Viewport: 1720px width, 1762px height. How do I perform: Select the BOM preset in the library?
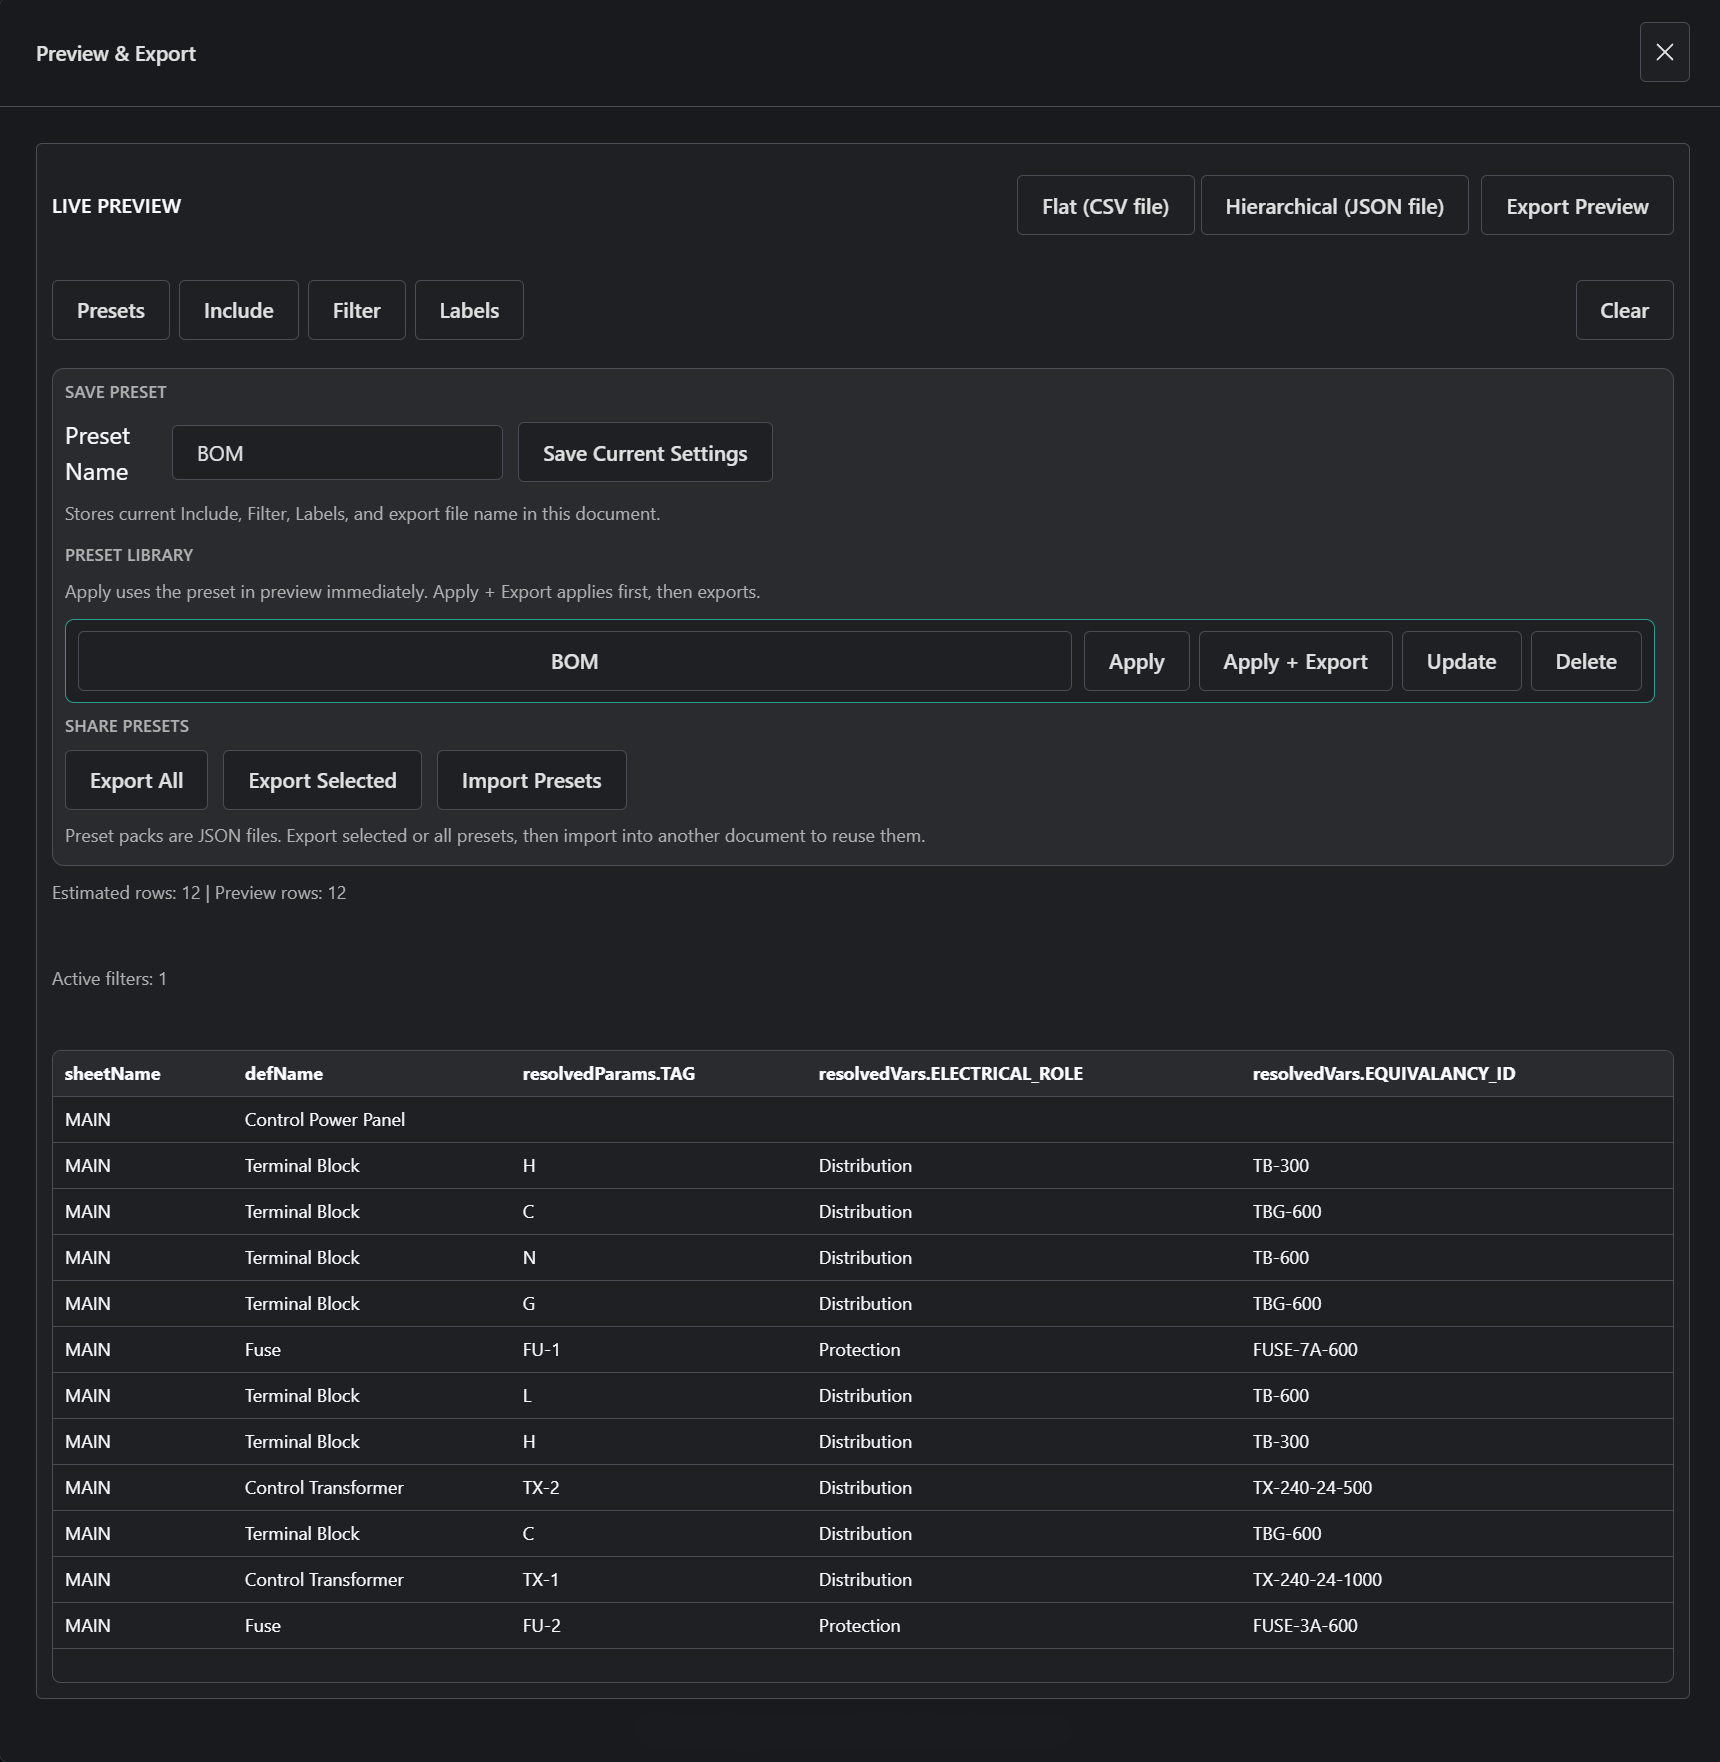tap(574, 661)
